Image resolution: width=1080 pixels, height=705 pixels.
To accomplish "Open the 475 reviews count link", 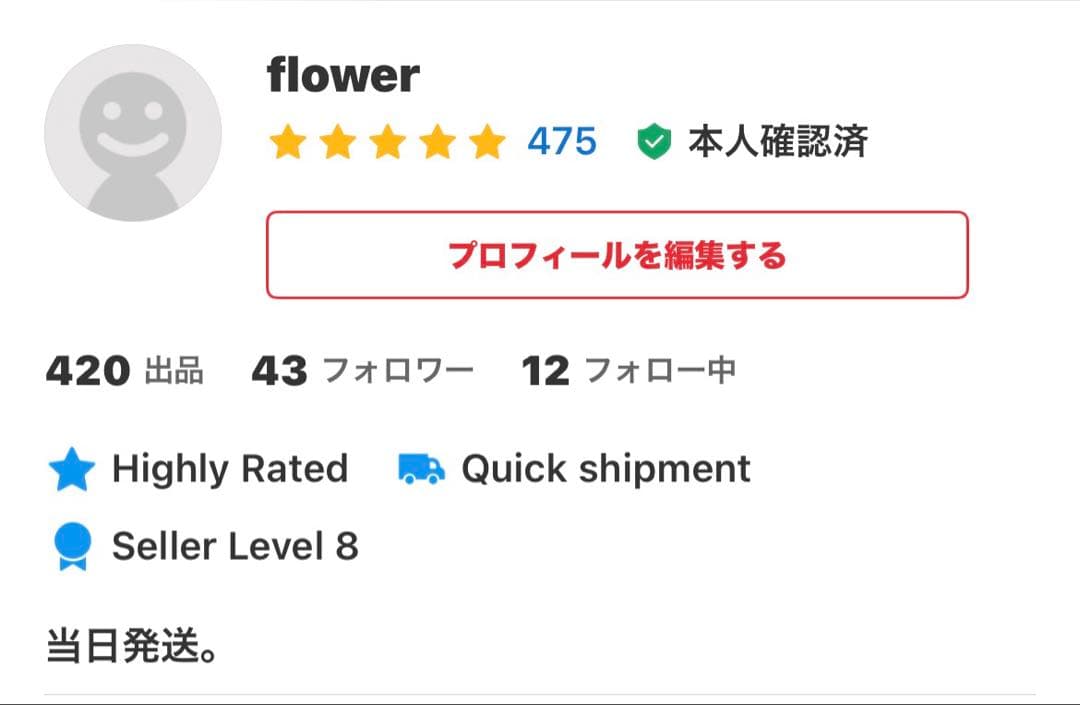I will 562,142.
